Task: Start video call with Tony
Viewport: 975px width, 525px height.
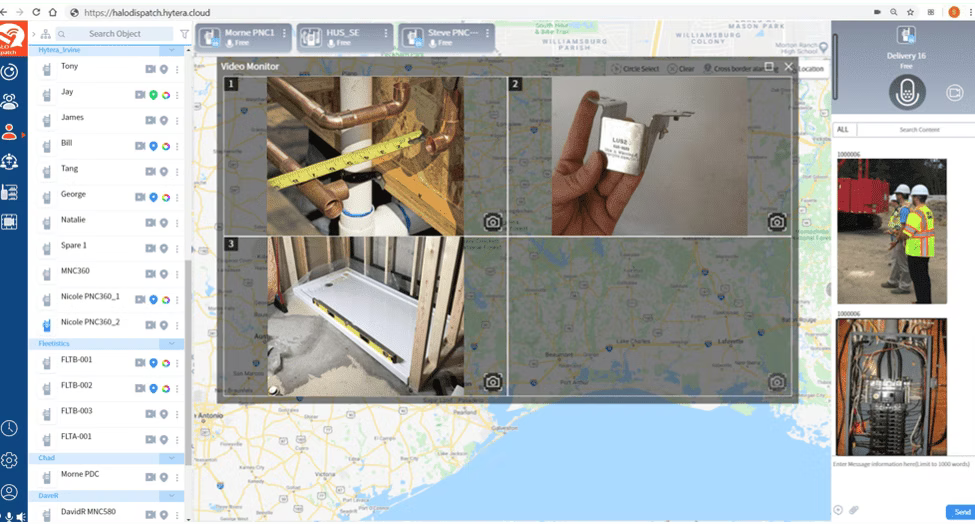Action: pyautogui.click(x=150, y=69)
